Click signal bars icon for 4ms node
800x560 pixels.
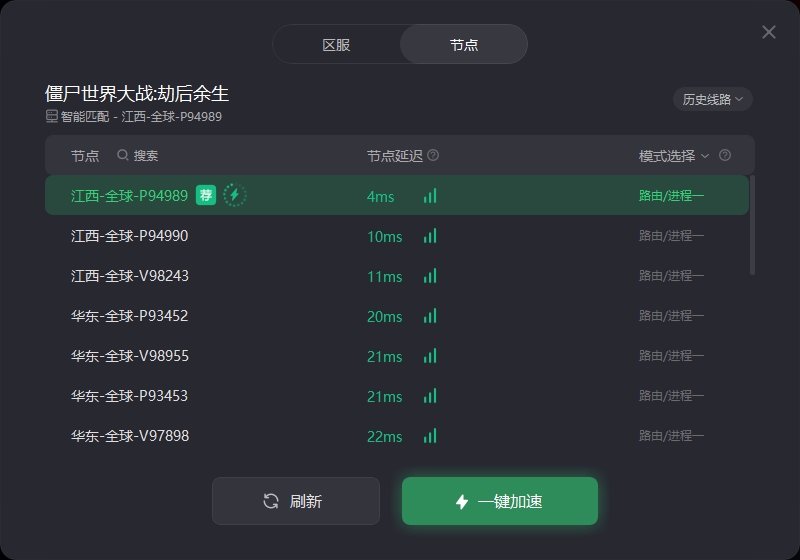coord(430,196)
